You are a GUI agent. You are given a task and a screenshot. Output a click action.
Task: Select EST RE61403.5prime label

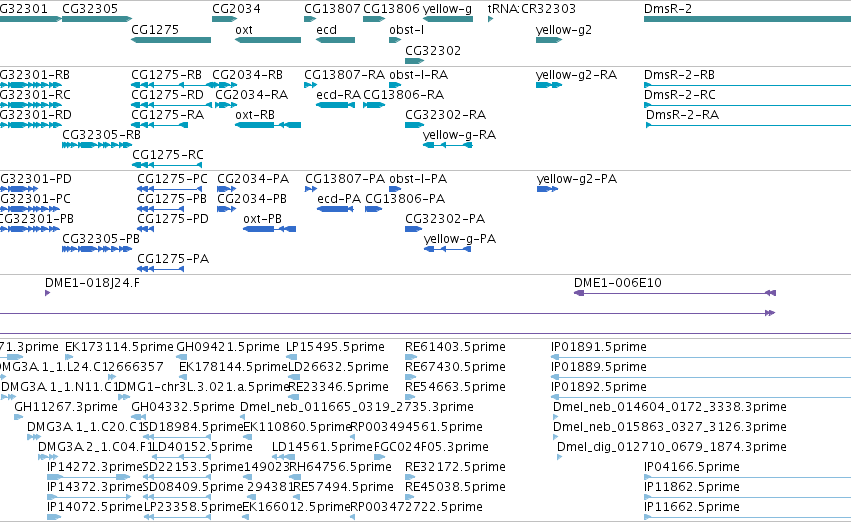(x=455, y=347)
